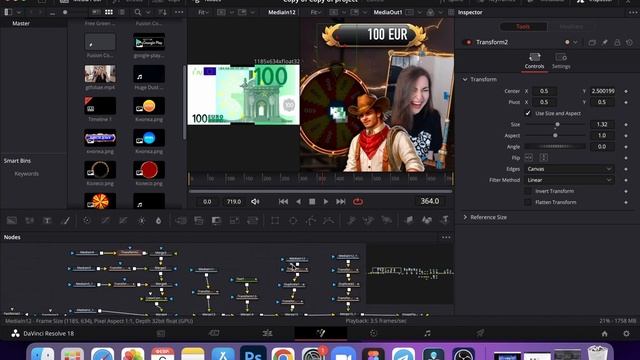Image resolution: width=640 pixels, height=360 pixels.
Task: Enable Invert Transform checkbox
Action: tap(528, 191)
